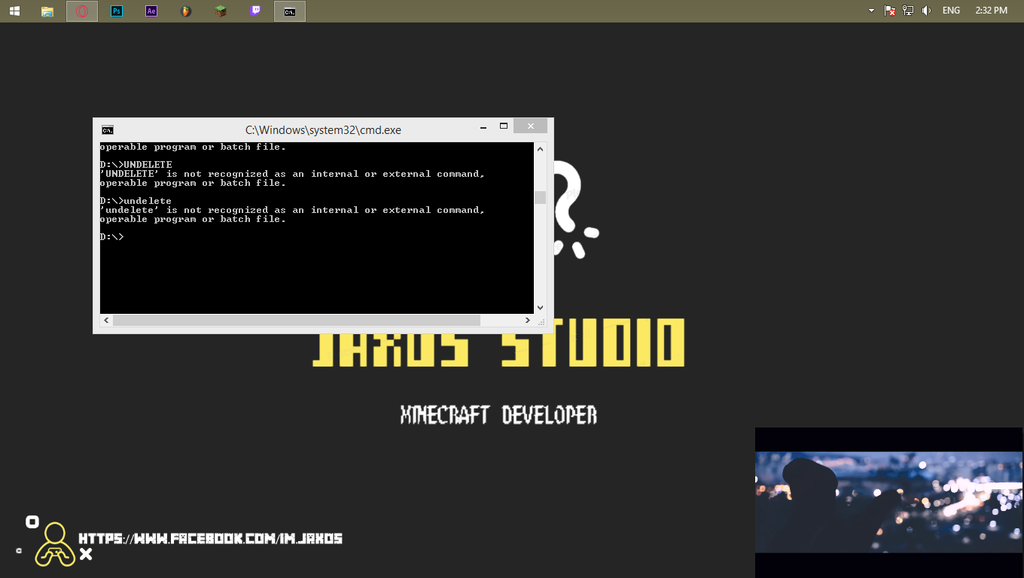Viewport: 1024px width, 578px height.
Task: Click vertical scrollbar up arrow in cmd
Action: (x=540, y=149)
